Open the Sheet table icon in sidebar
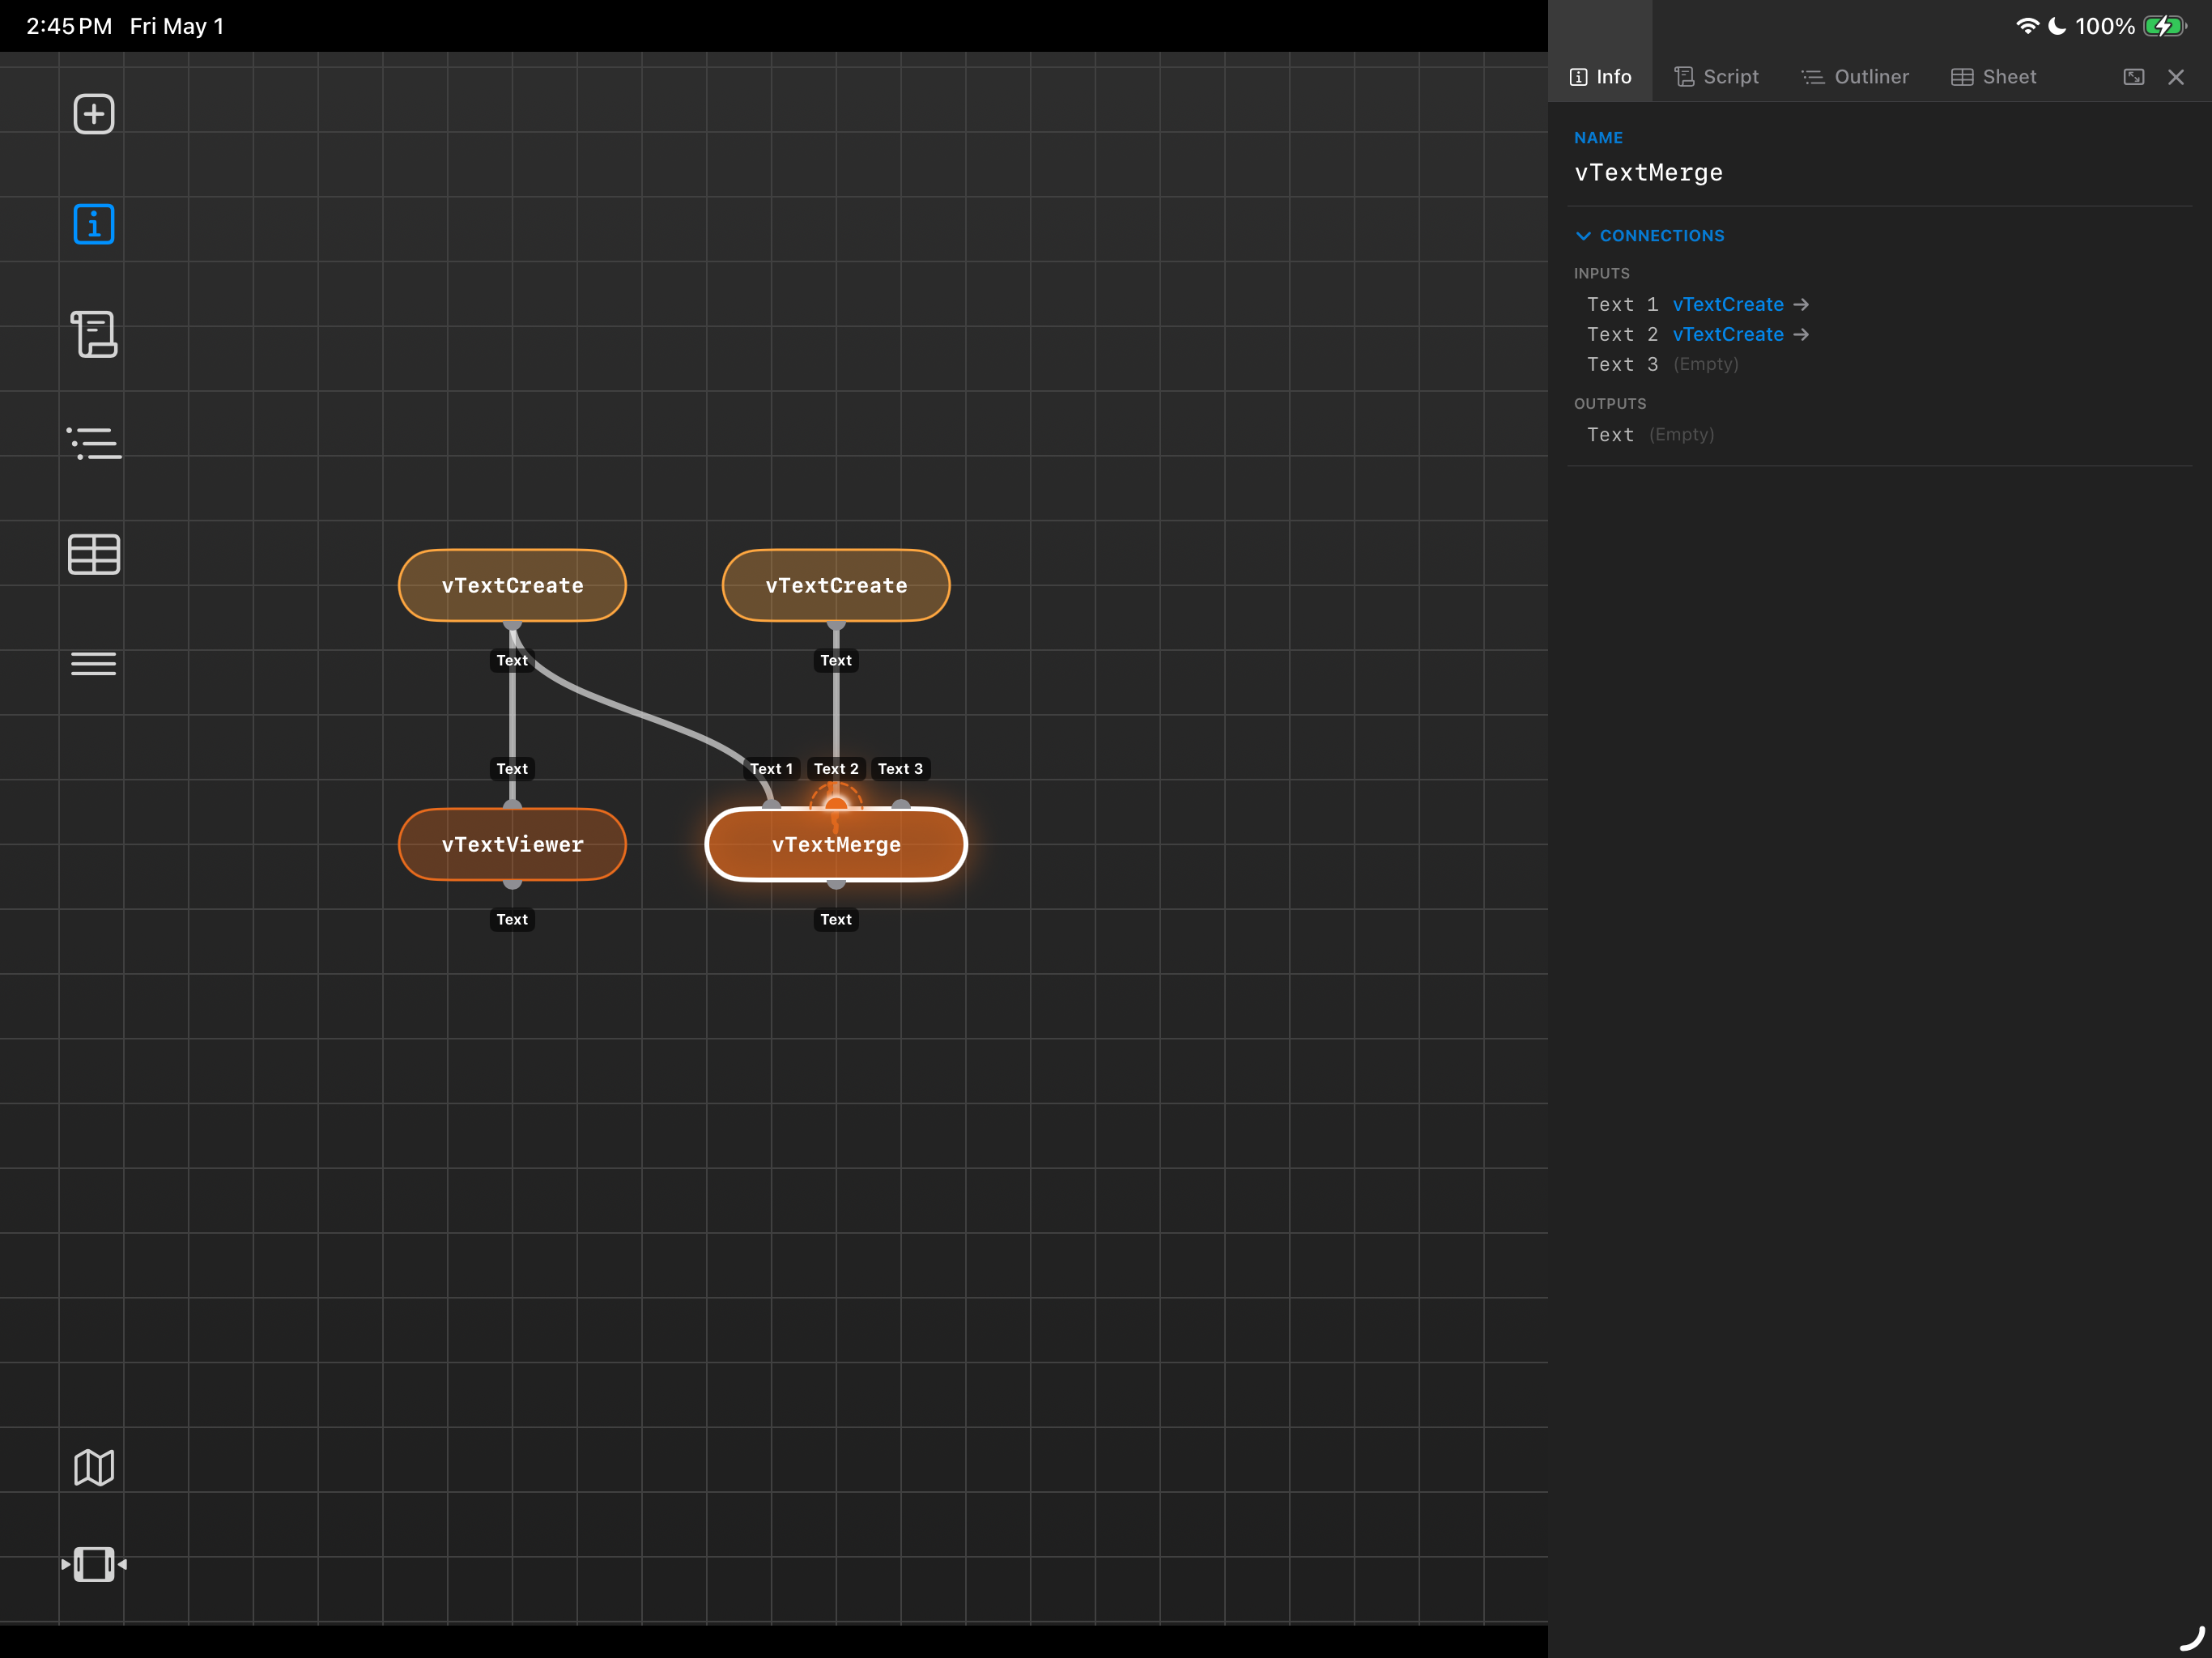The height and width of the screenshot is (1658, 2212). tap(94, 554)
